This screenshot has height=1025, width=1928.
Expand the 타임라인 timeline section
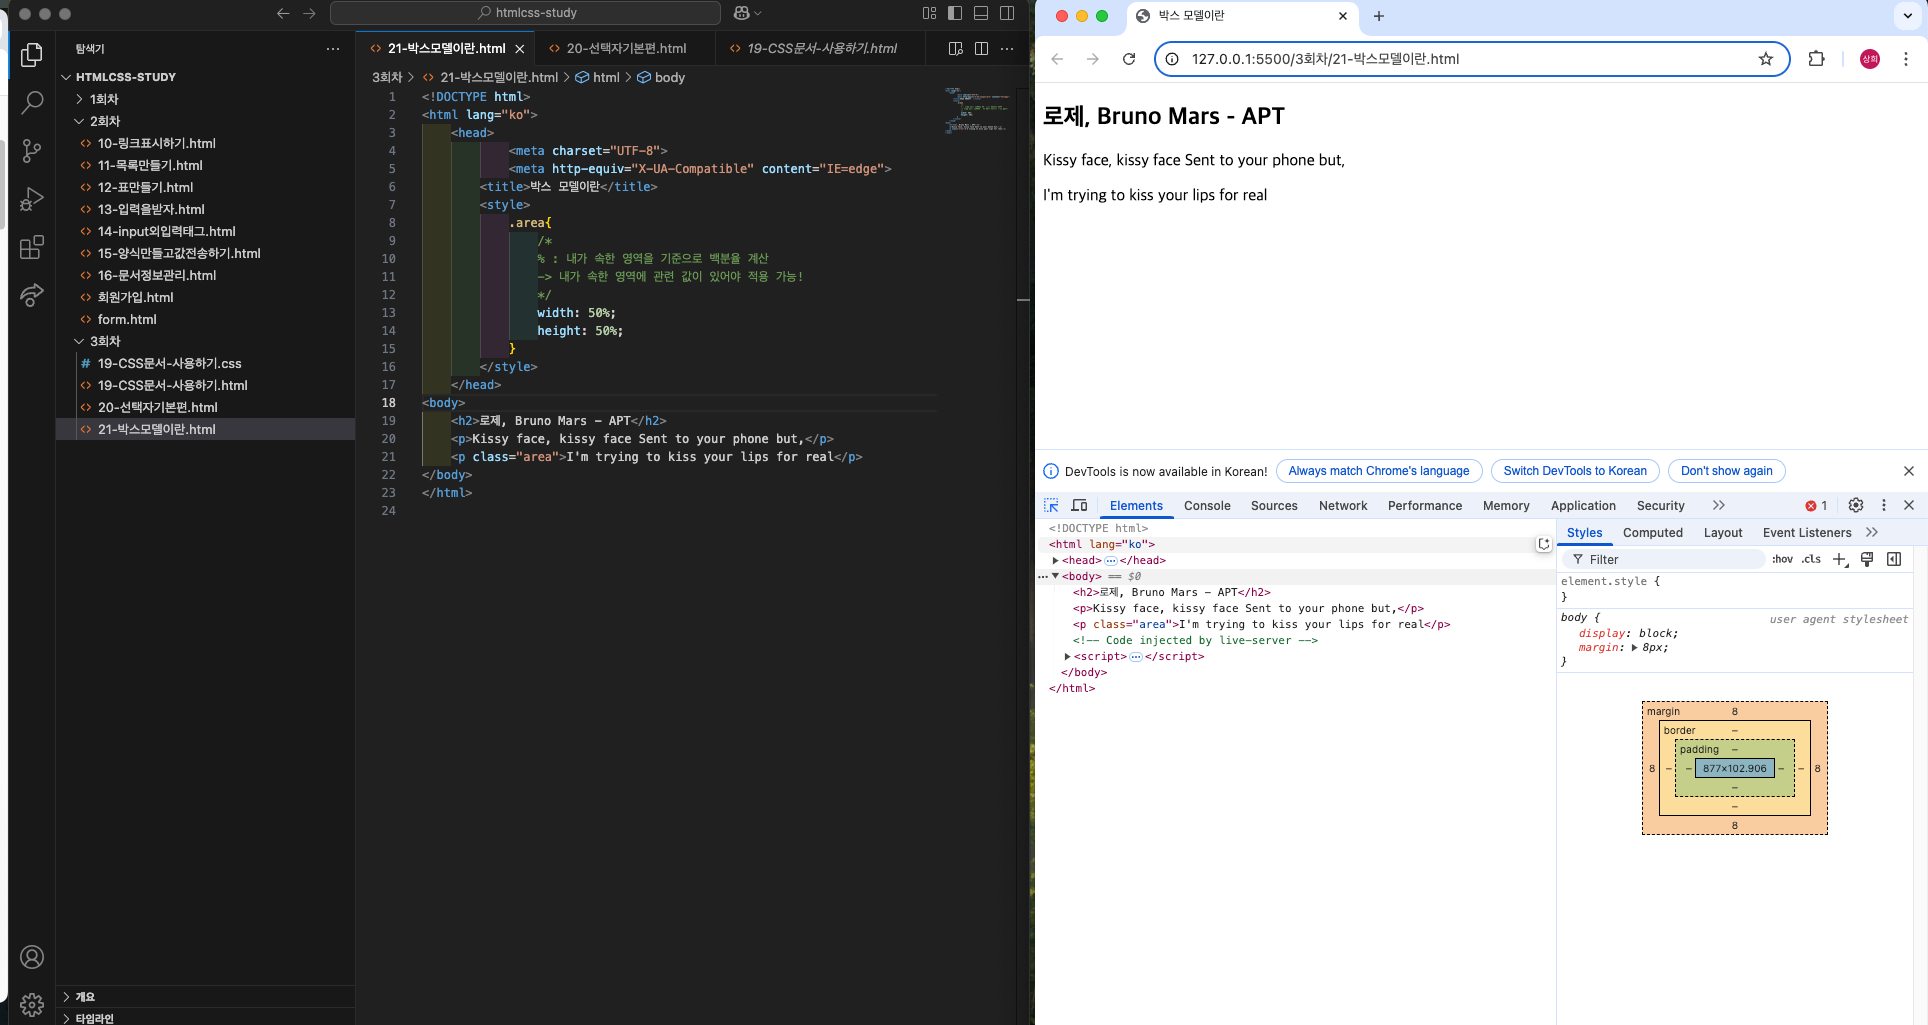click(x=95, y=1018)
